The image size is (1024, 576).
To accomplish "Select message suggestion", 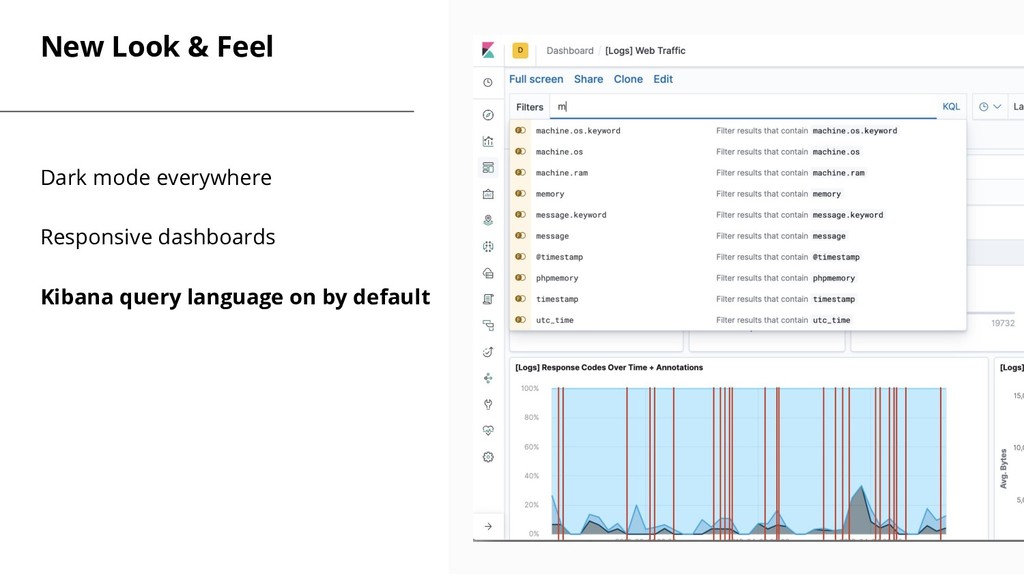I will point(738,236).
